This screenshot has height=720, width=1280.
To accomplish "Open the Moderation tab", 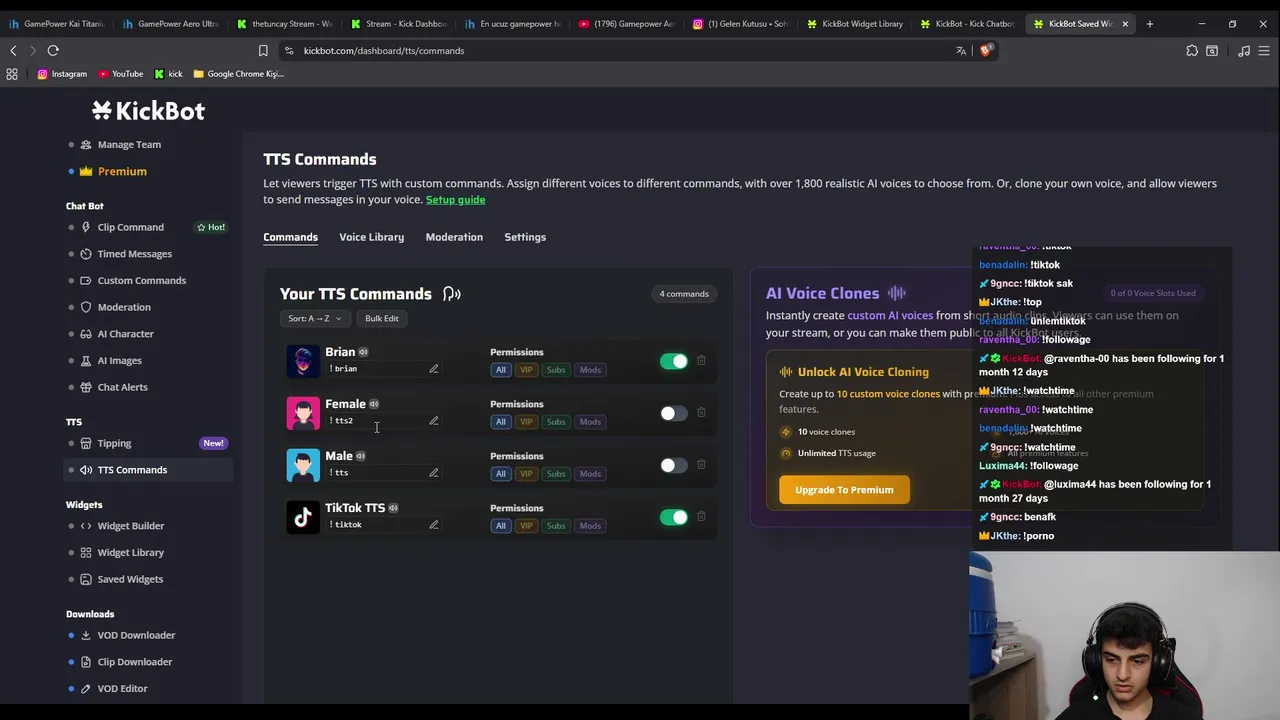I will tap(454, 237).
